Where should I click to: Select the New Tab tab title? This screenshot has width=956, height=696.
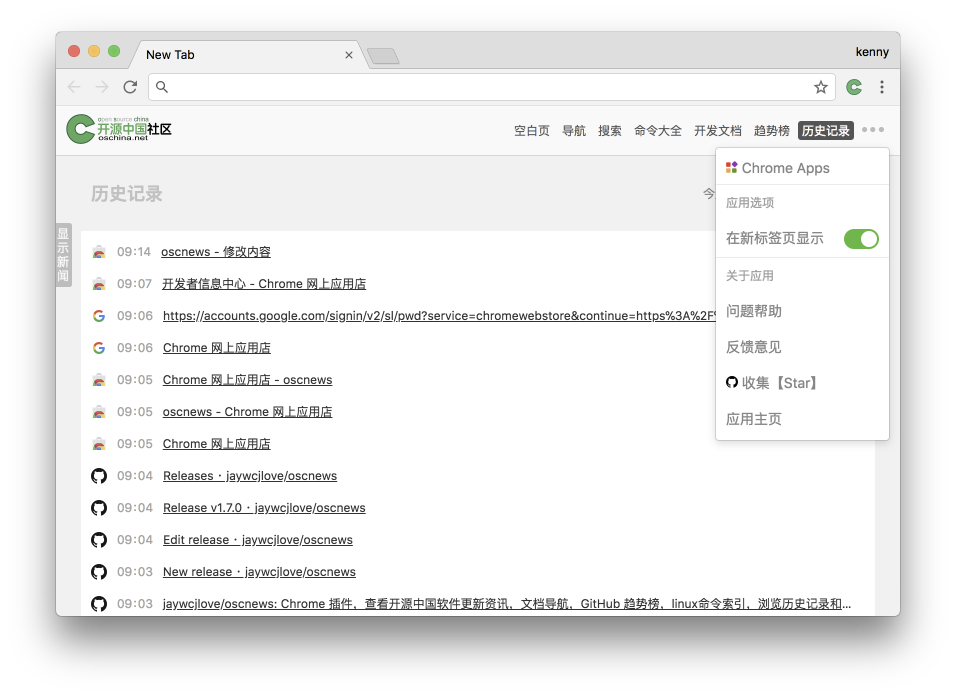coord(170,55)
